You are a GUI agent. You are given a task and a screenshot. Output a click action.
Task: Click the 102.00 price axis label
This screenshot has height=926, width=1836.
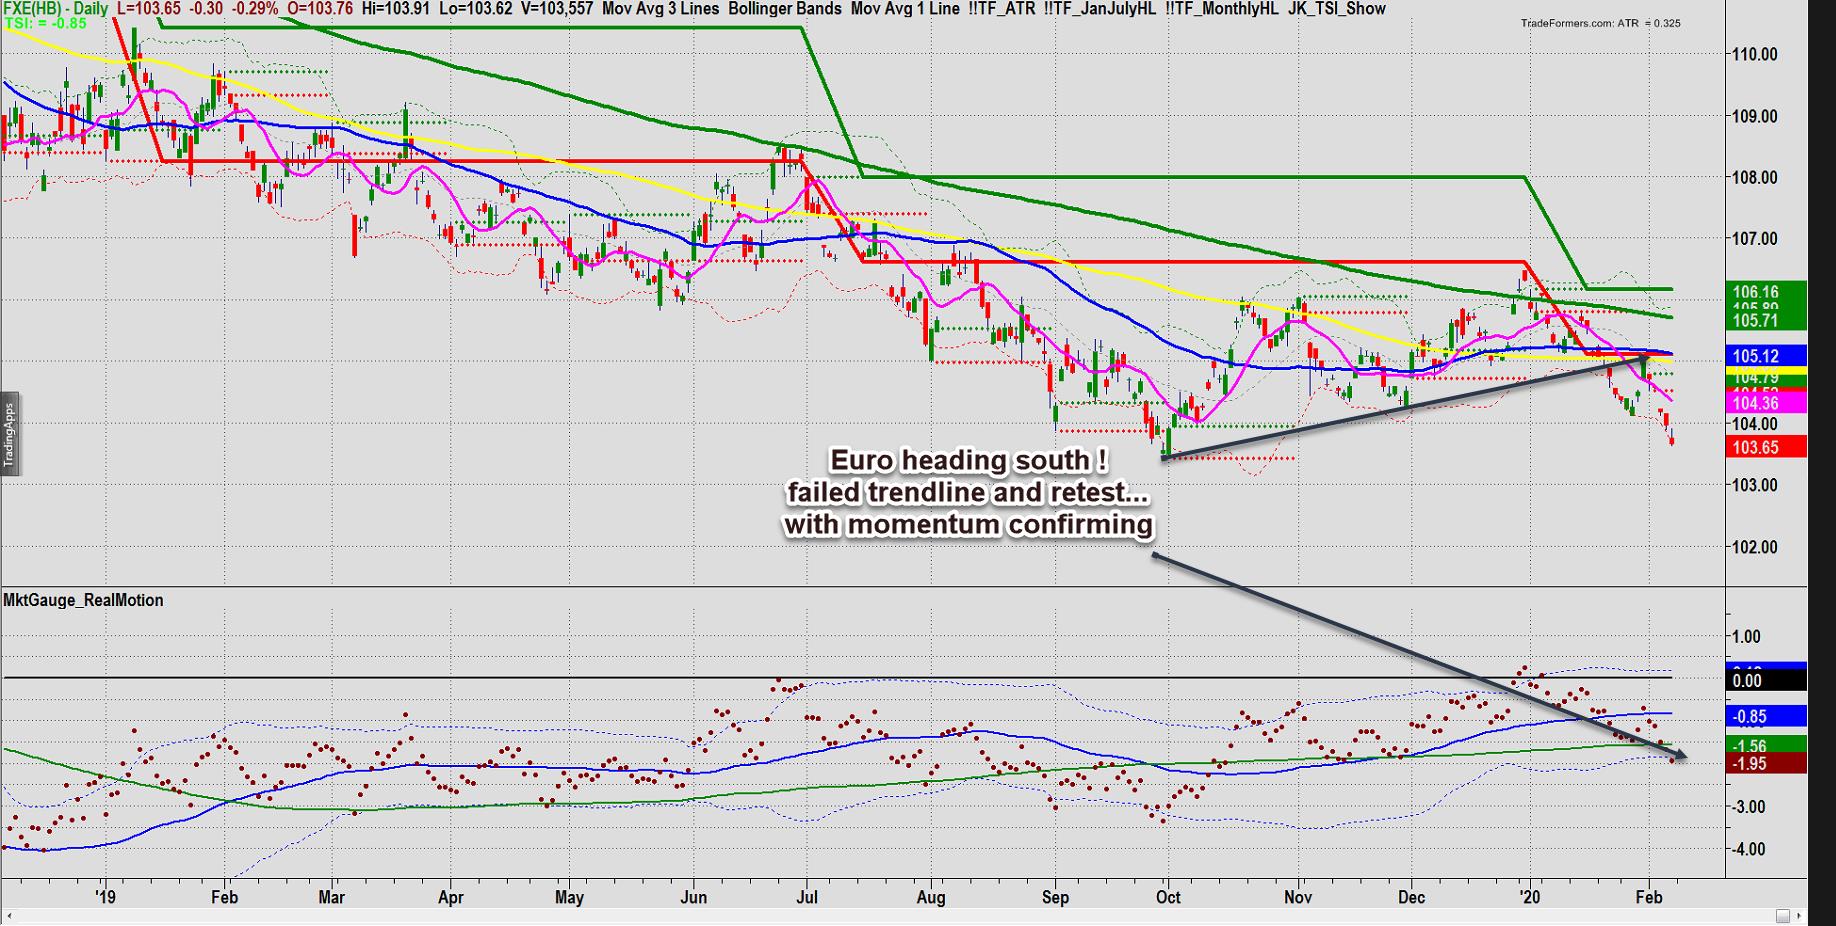1755,547
